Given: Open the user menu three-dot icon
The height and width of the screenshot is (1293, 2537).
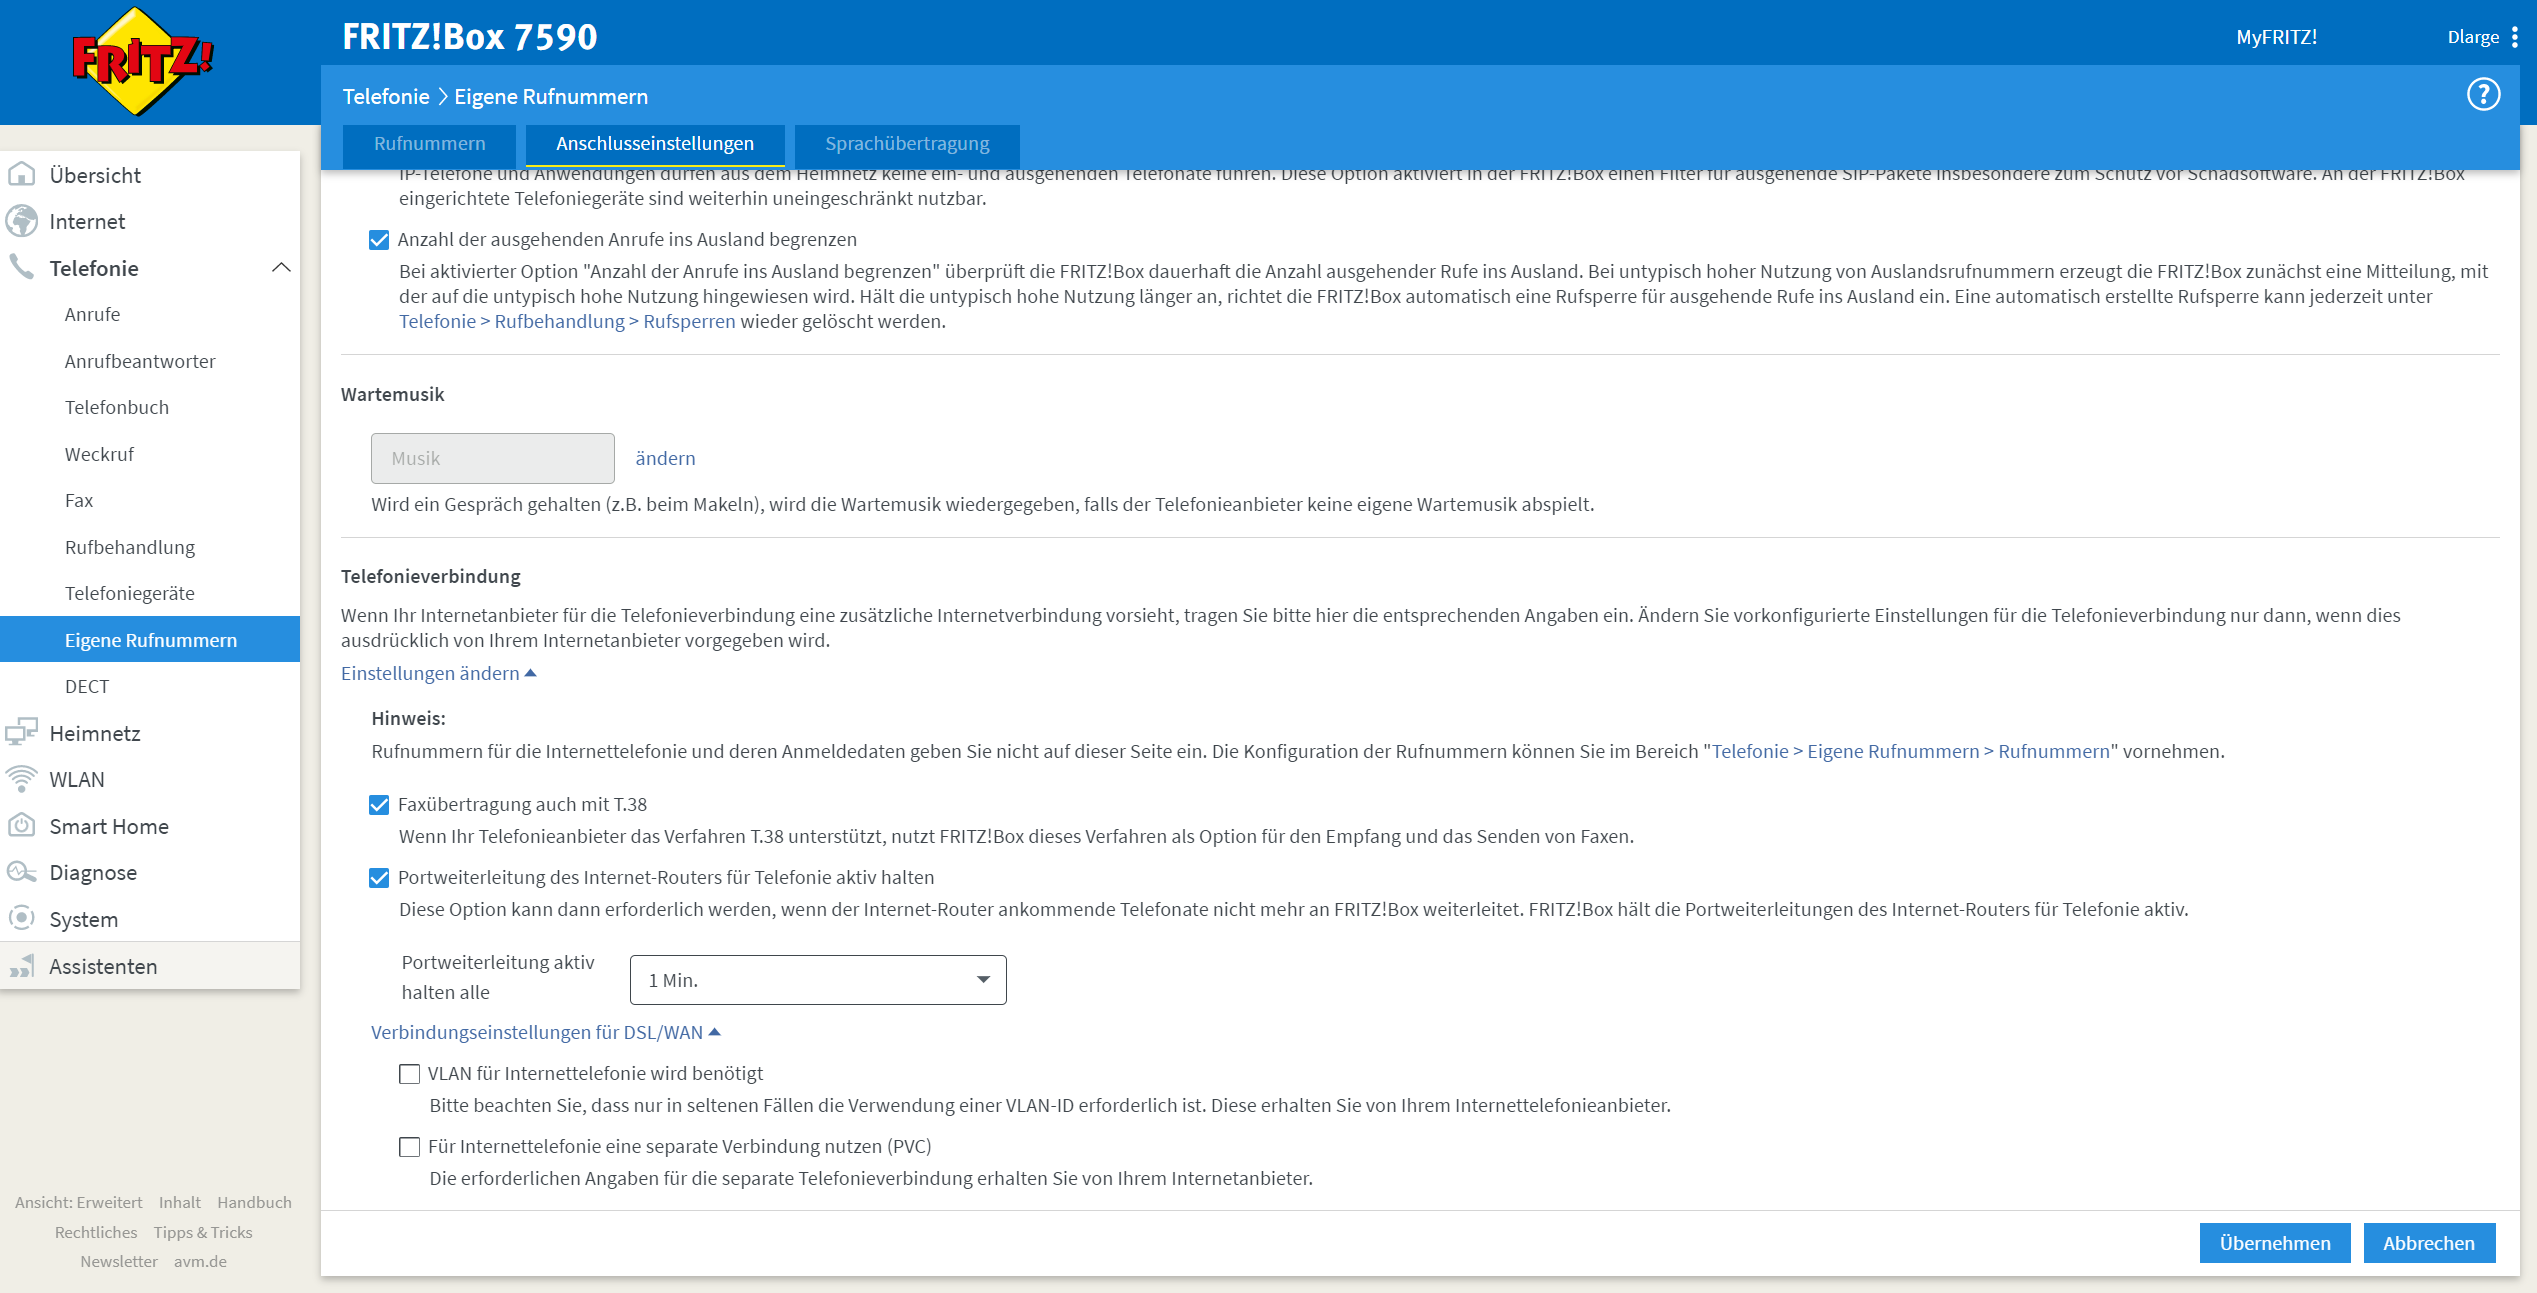Looking at the screenshot, I should point(2514,37).
